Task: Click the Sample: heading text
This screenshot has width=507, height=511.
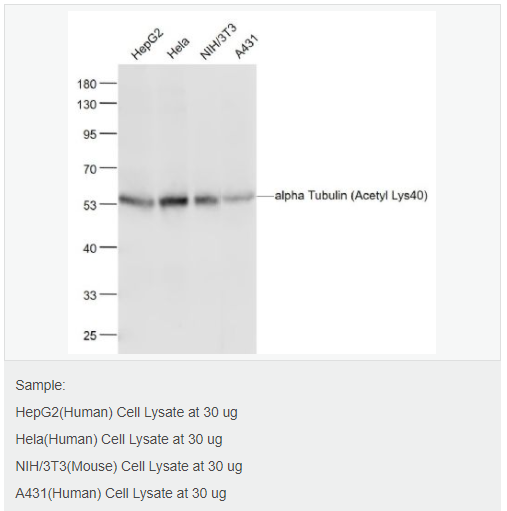Action: pyautogui.click(x=40, y=385)
